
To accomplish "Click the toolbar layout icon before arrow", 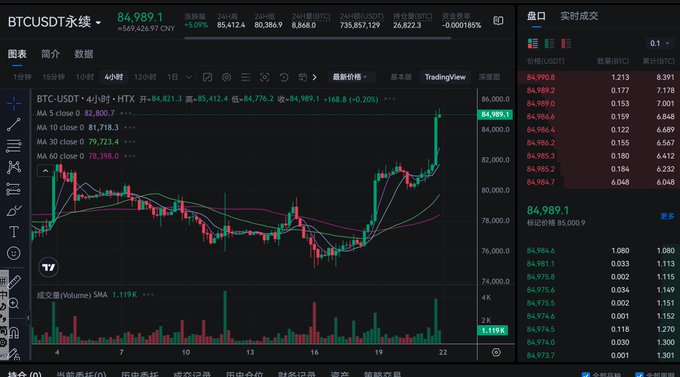I will pyautogui.click(x=302, y=77).
